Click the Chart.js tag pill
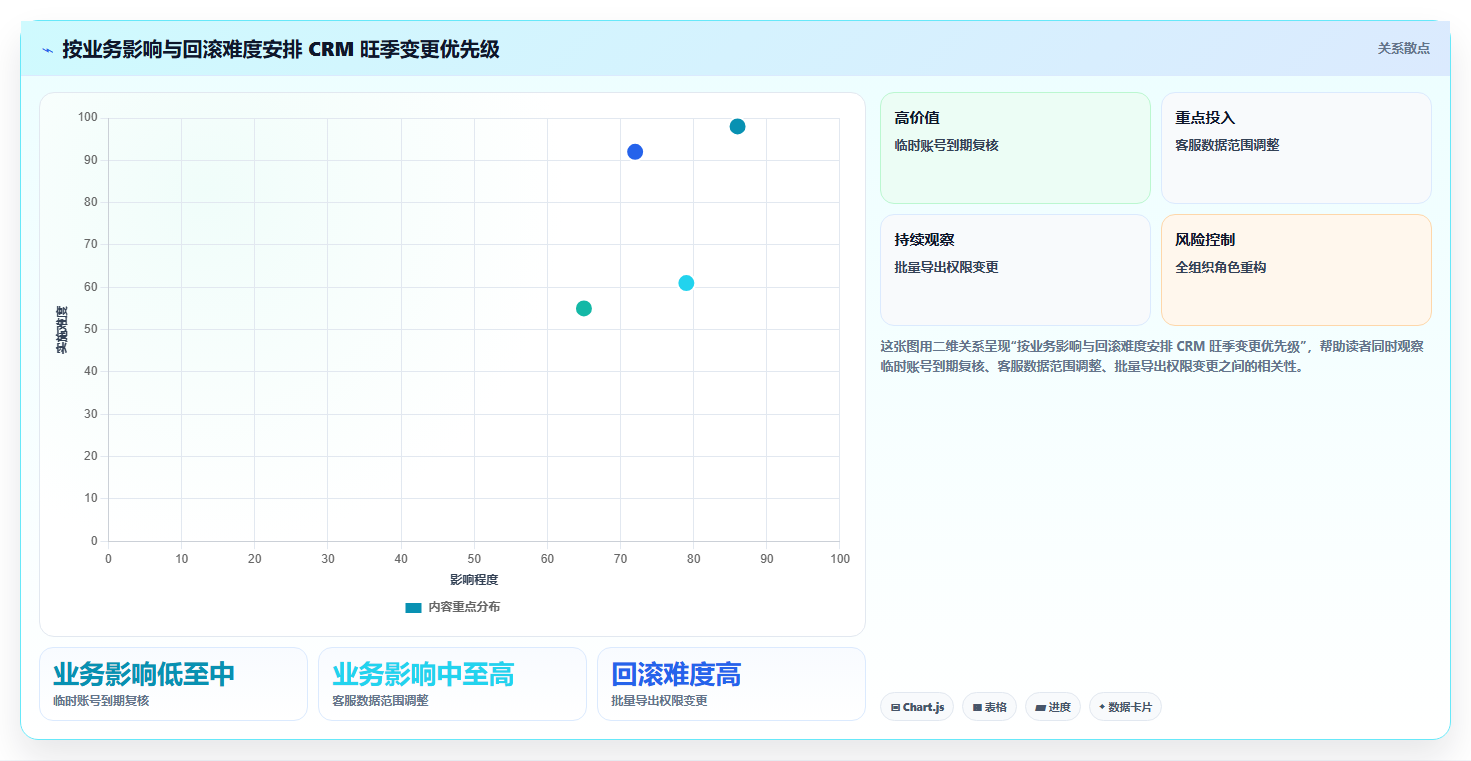 (917, 707)
